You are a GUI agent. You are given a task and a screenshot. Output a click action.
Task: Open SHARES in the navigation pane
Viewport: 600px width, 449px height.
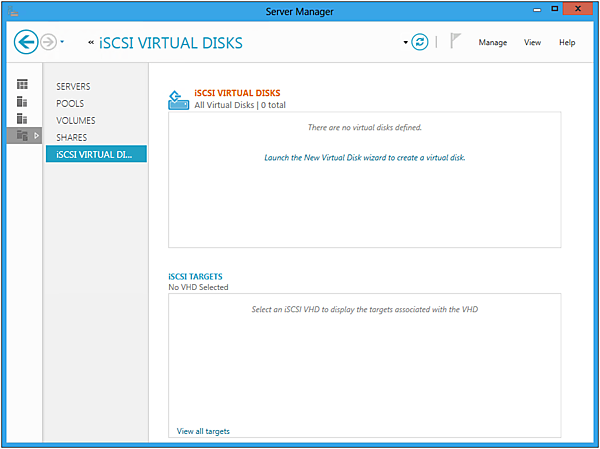pos(71,138)
